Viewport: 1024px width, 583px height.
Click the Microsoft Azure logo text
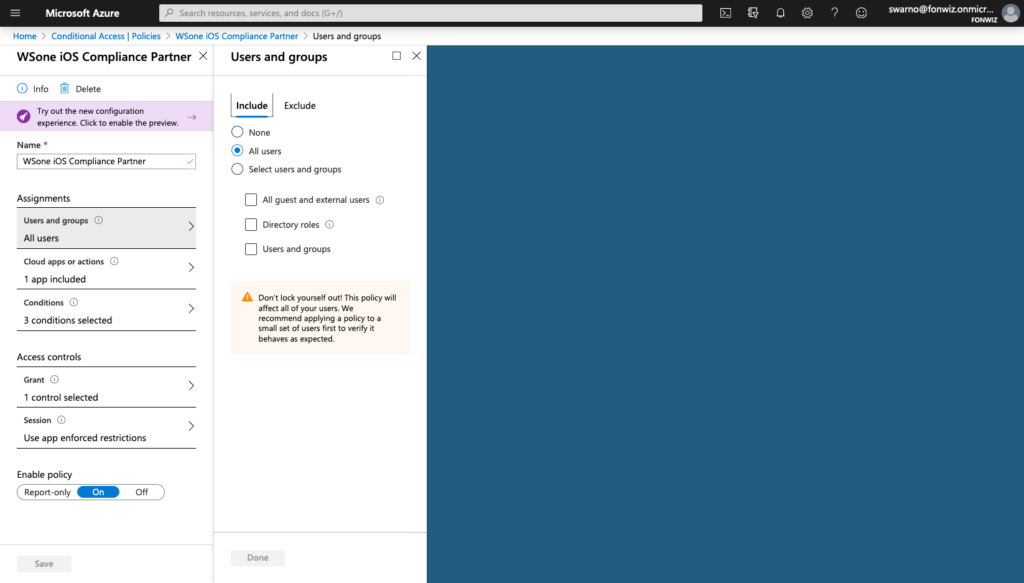(82, 13)
